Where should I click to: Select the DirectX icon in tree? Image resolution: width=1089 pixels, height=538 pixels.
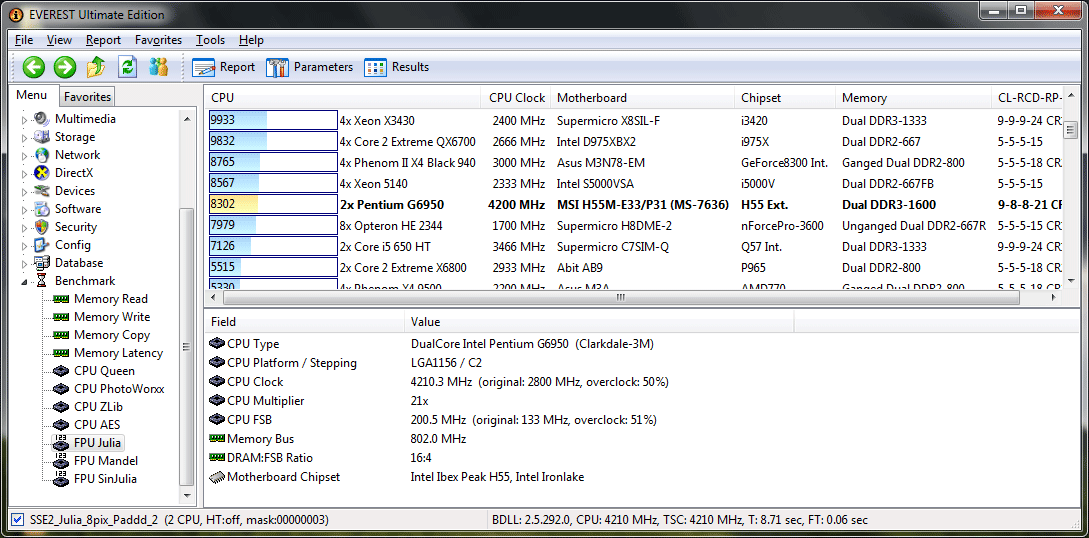(42, 173)
